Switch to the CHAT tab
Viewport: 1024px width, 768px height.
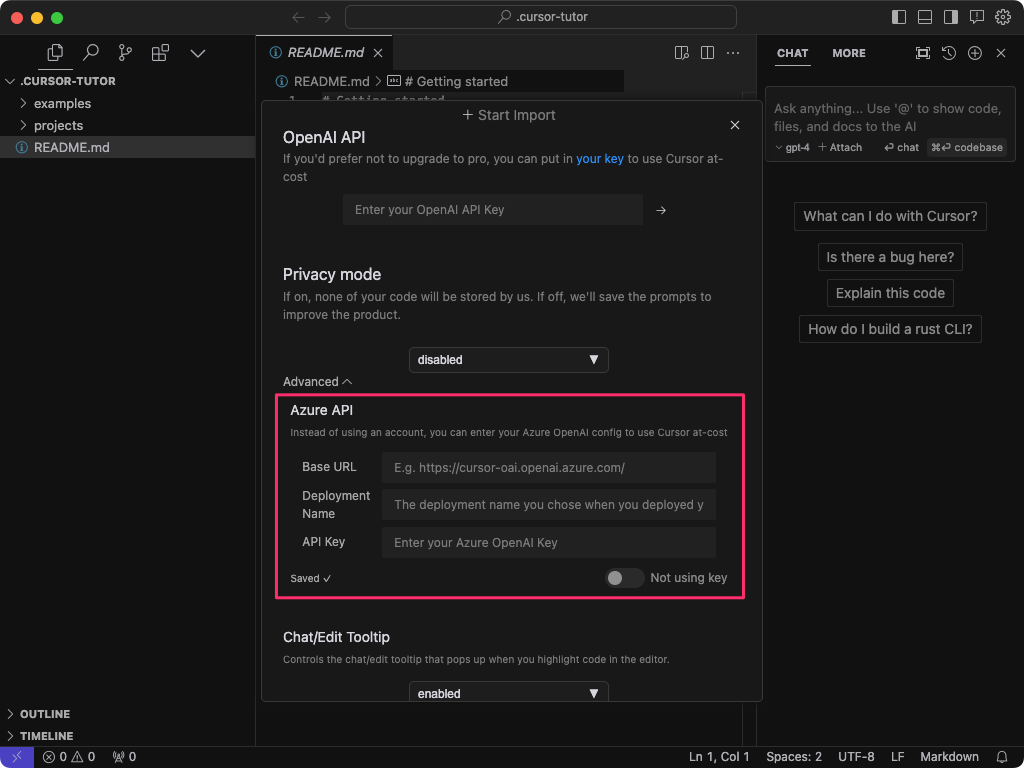(x=792, y=53)
